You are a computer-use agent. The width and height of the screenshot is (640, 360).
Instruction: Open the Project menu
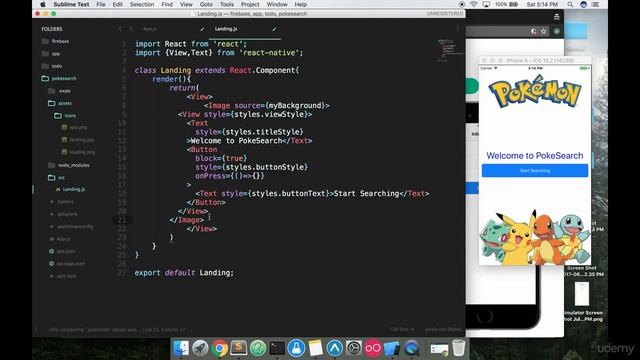pyautogui.click(x=250, y=4)
